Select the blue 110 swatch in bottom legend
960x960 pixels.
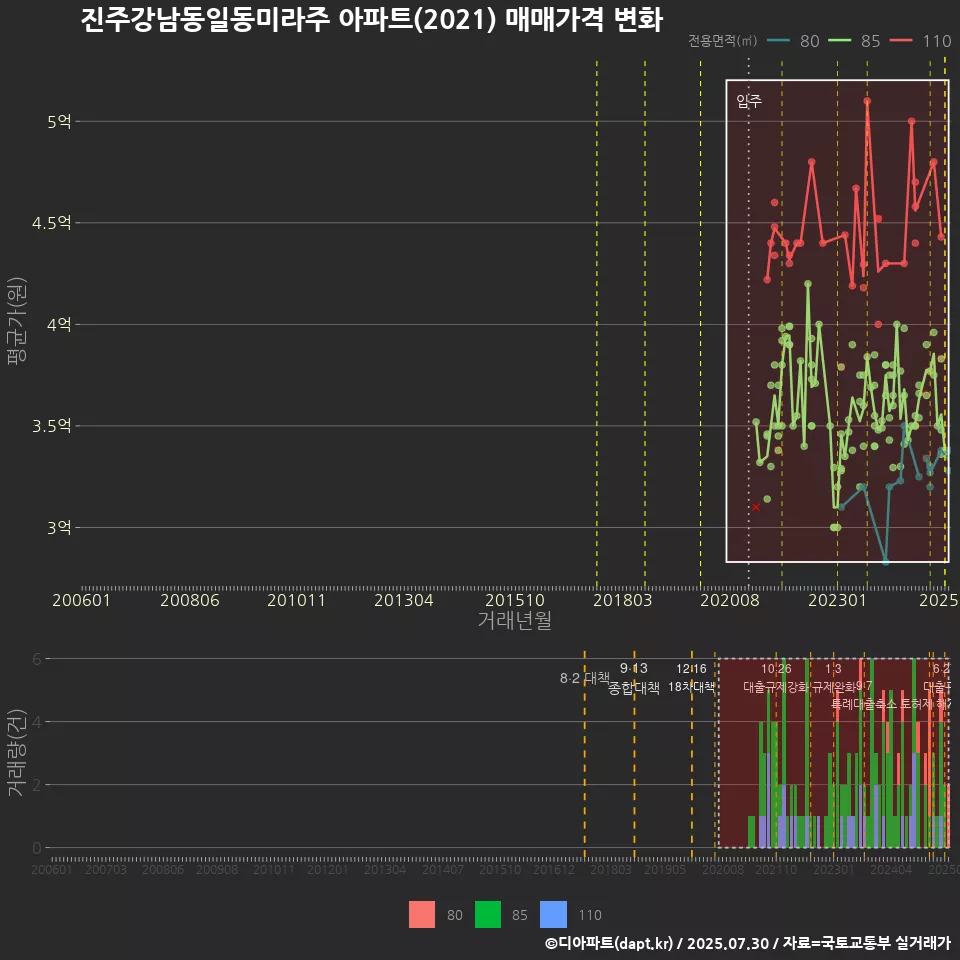[553, 915]
